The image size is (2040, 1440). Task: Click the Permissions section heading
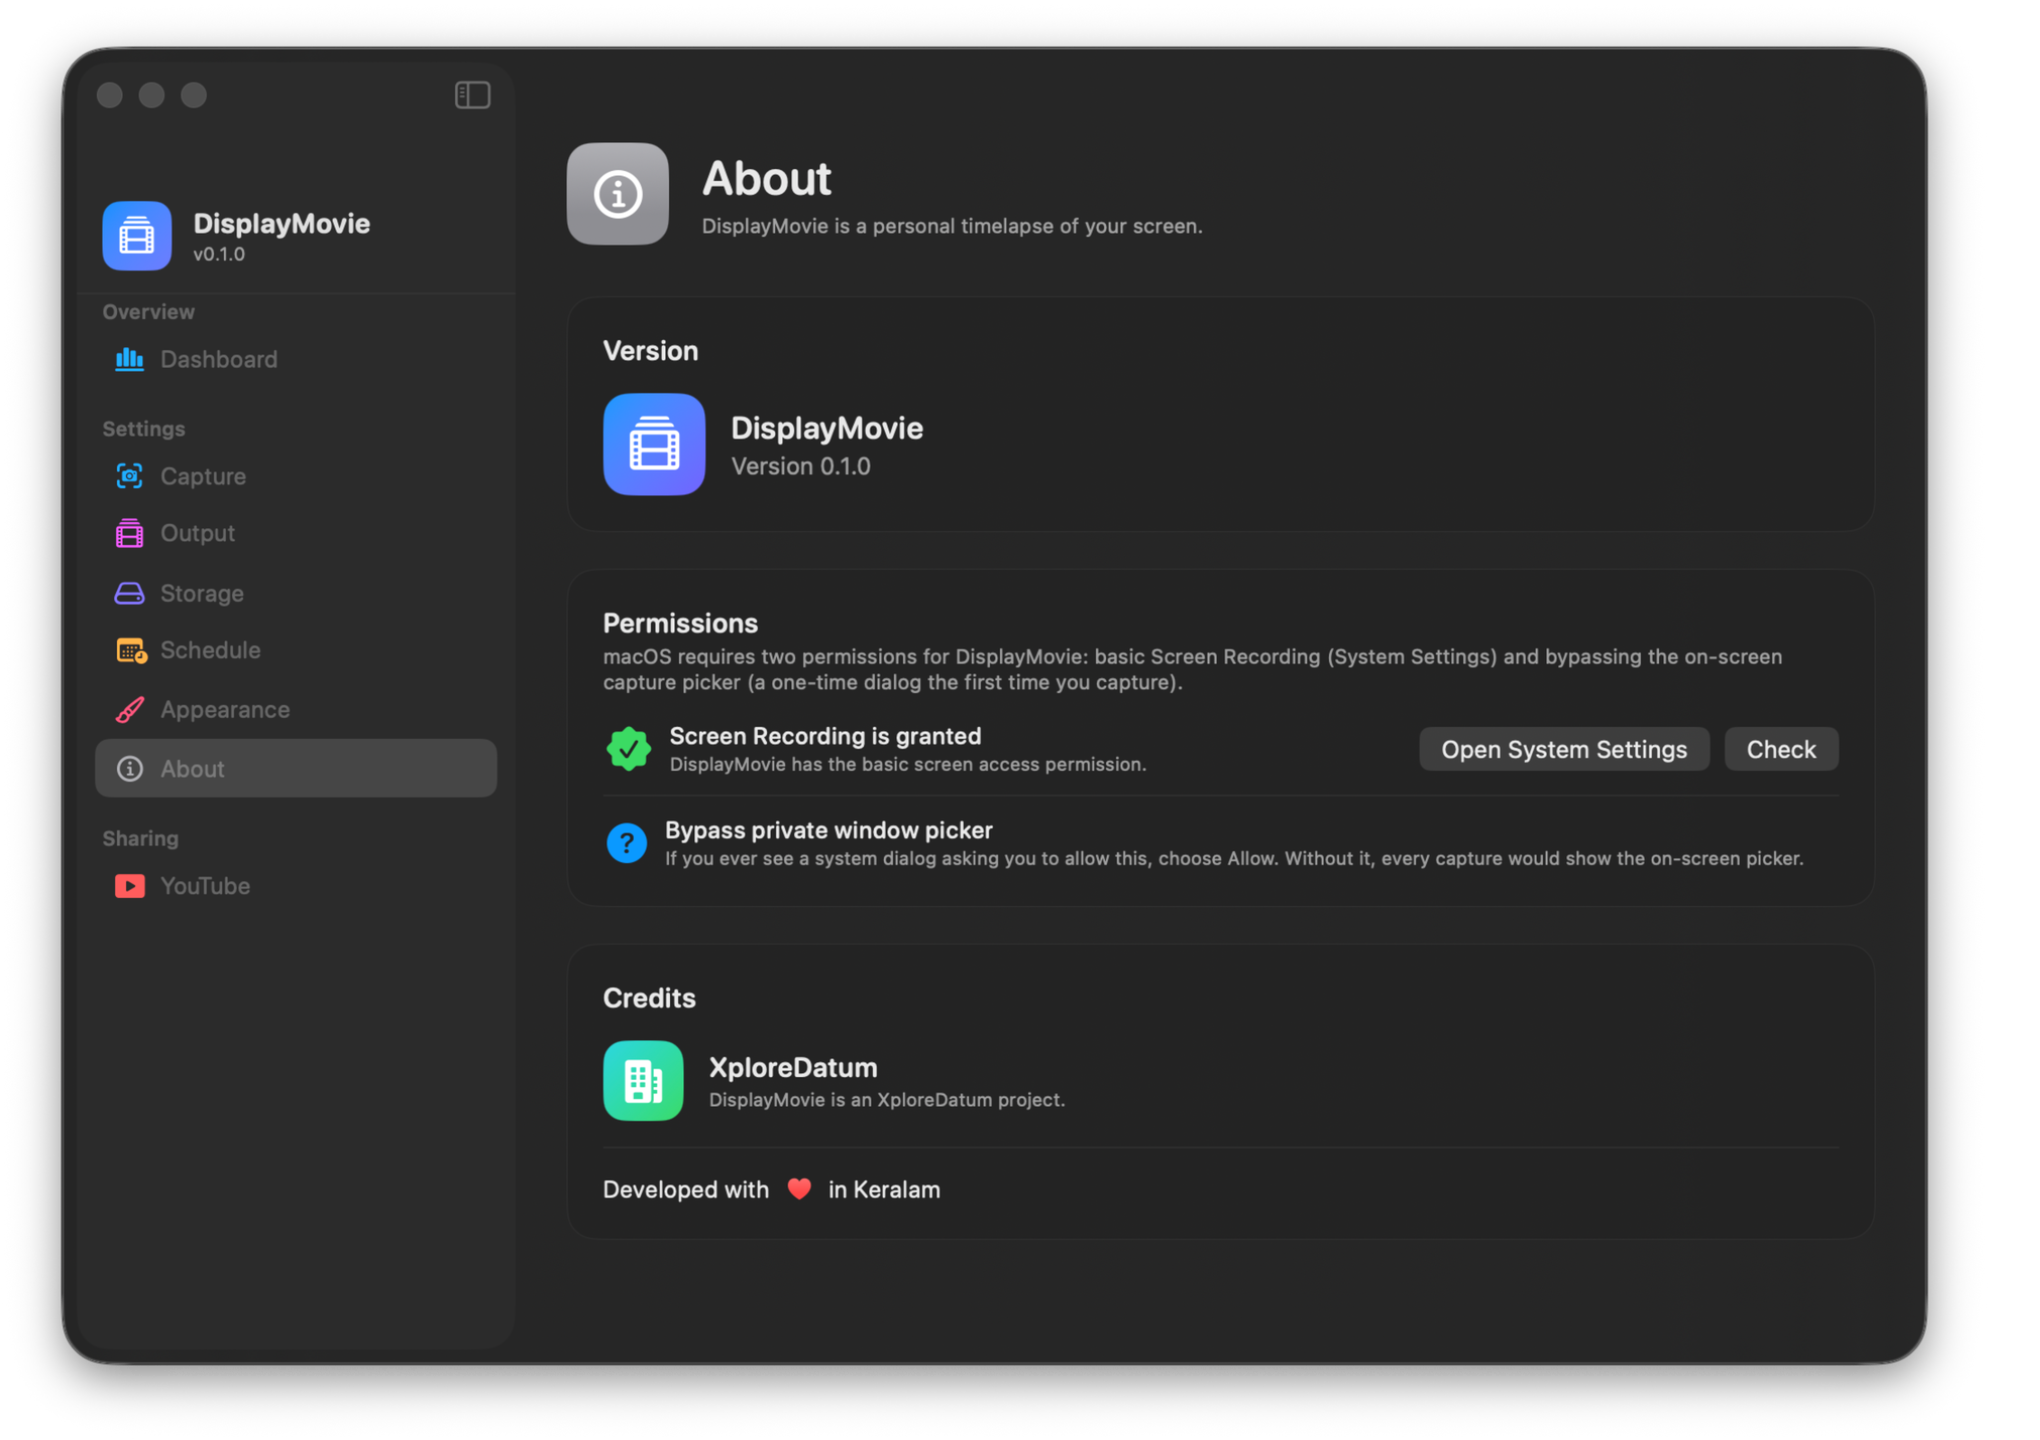(x=680, y=623)
